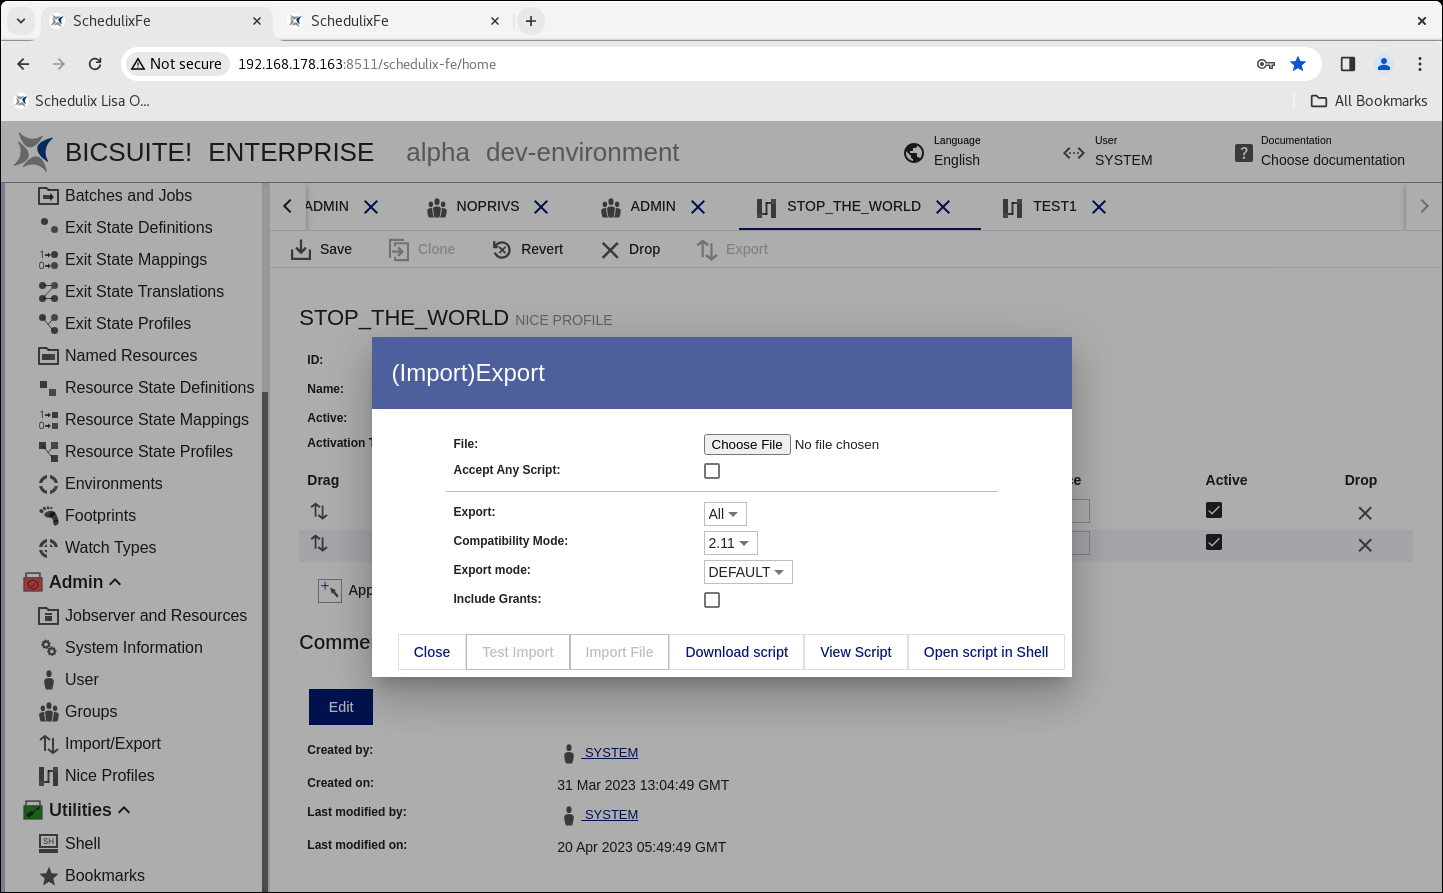
Task: Click the Revert icon in toolbar
Action: 502,250
